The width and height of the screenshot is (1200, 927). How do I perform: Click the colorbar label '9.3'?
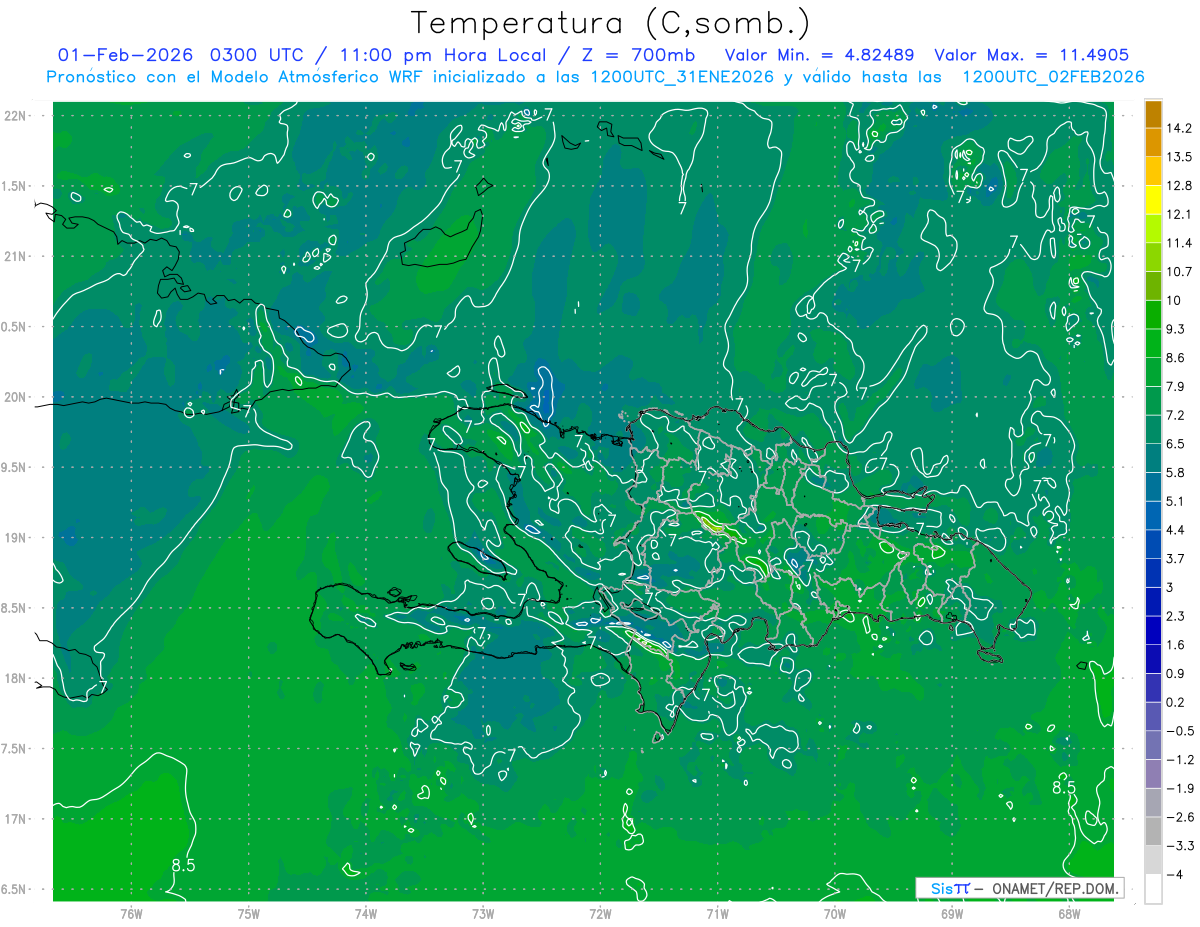pos(1176,329)
